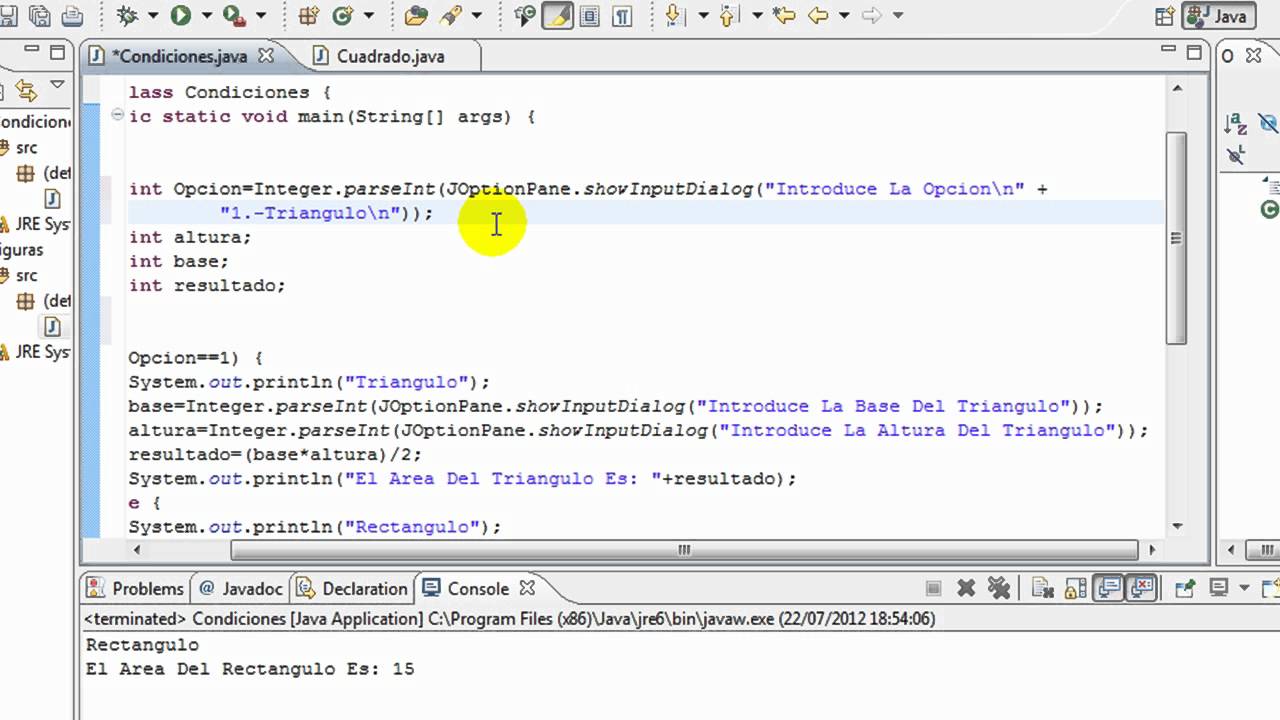Click Remove Launch X icon in Console
This screenshot has height=720, width=1280.
[966, 588]
